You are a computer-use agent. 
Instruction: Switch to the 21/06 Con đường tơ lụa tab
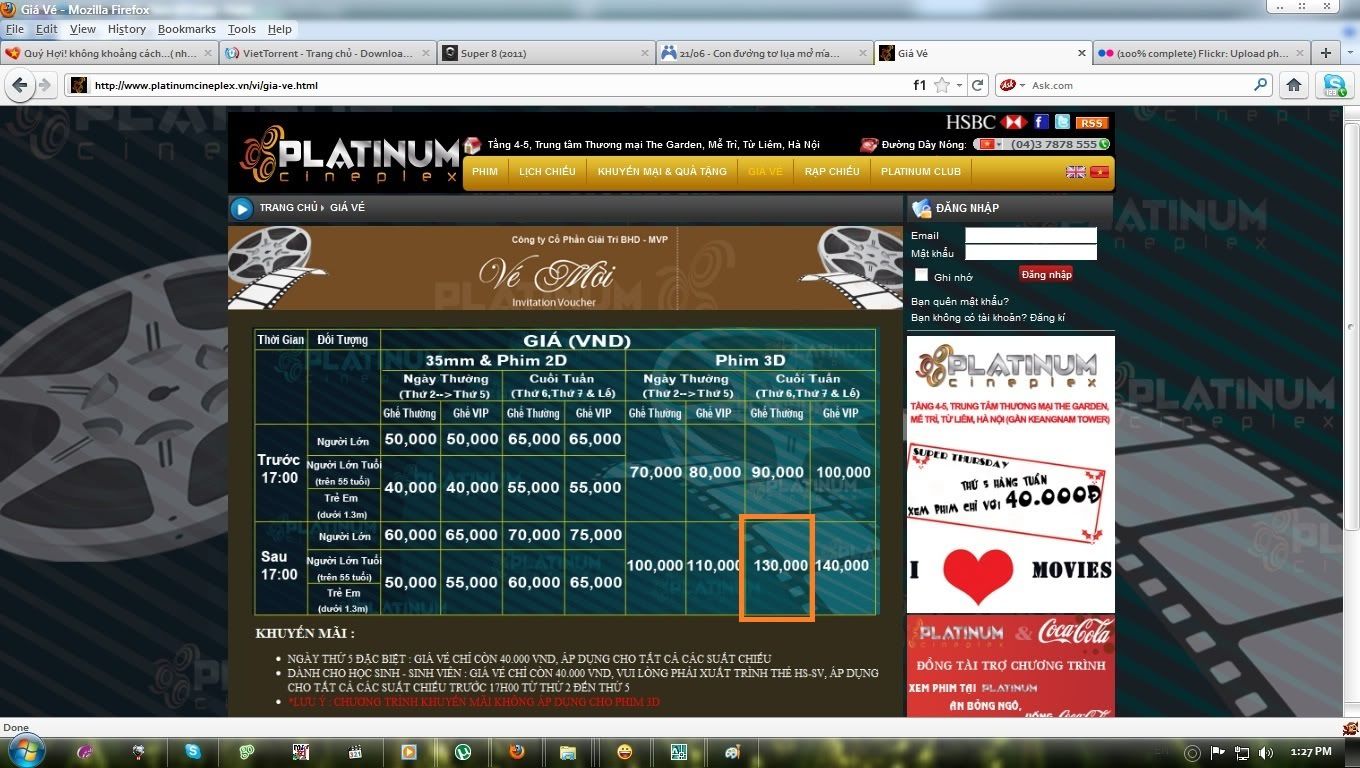tap(764, 53)
